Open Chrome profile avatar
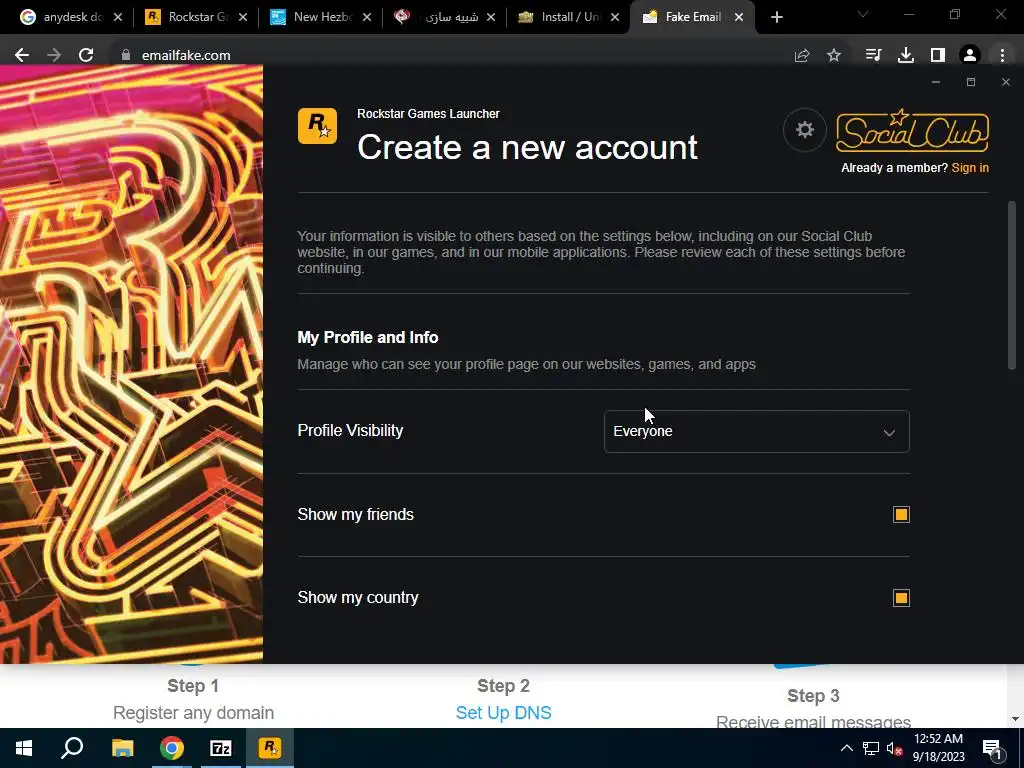The image size is (1024, 768). (970, 56)
